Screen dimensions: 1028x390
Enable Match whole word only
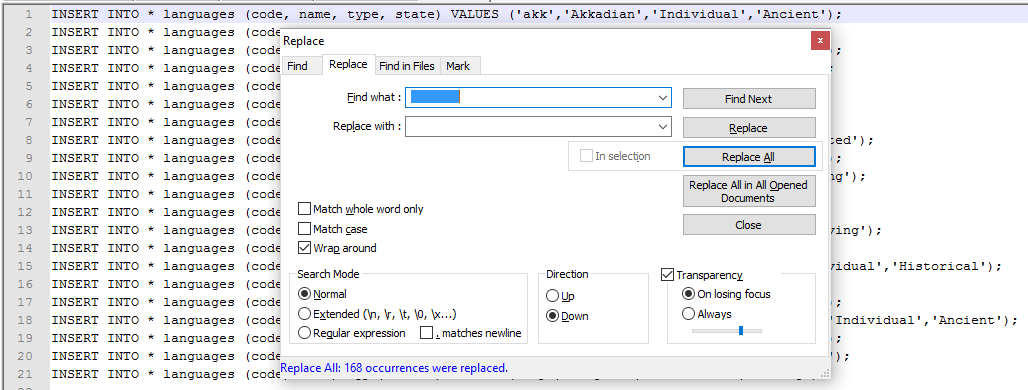pyautogui.click(x=304, y=209)
